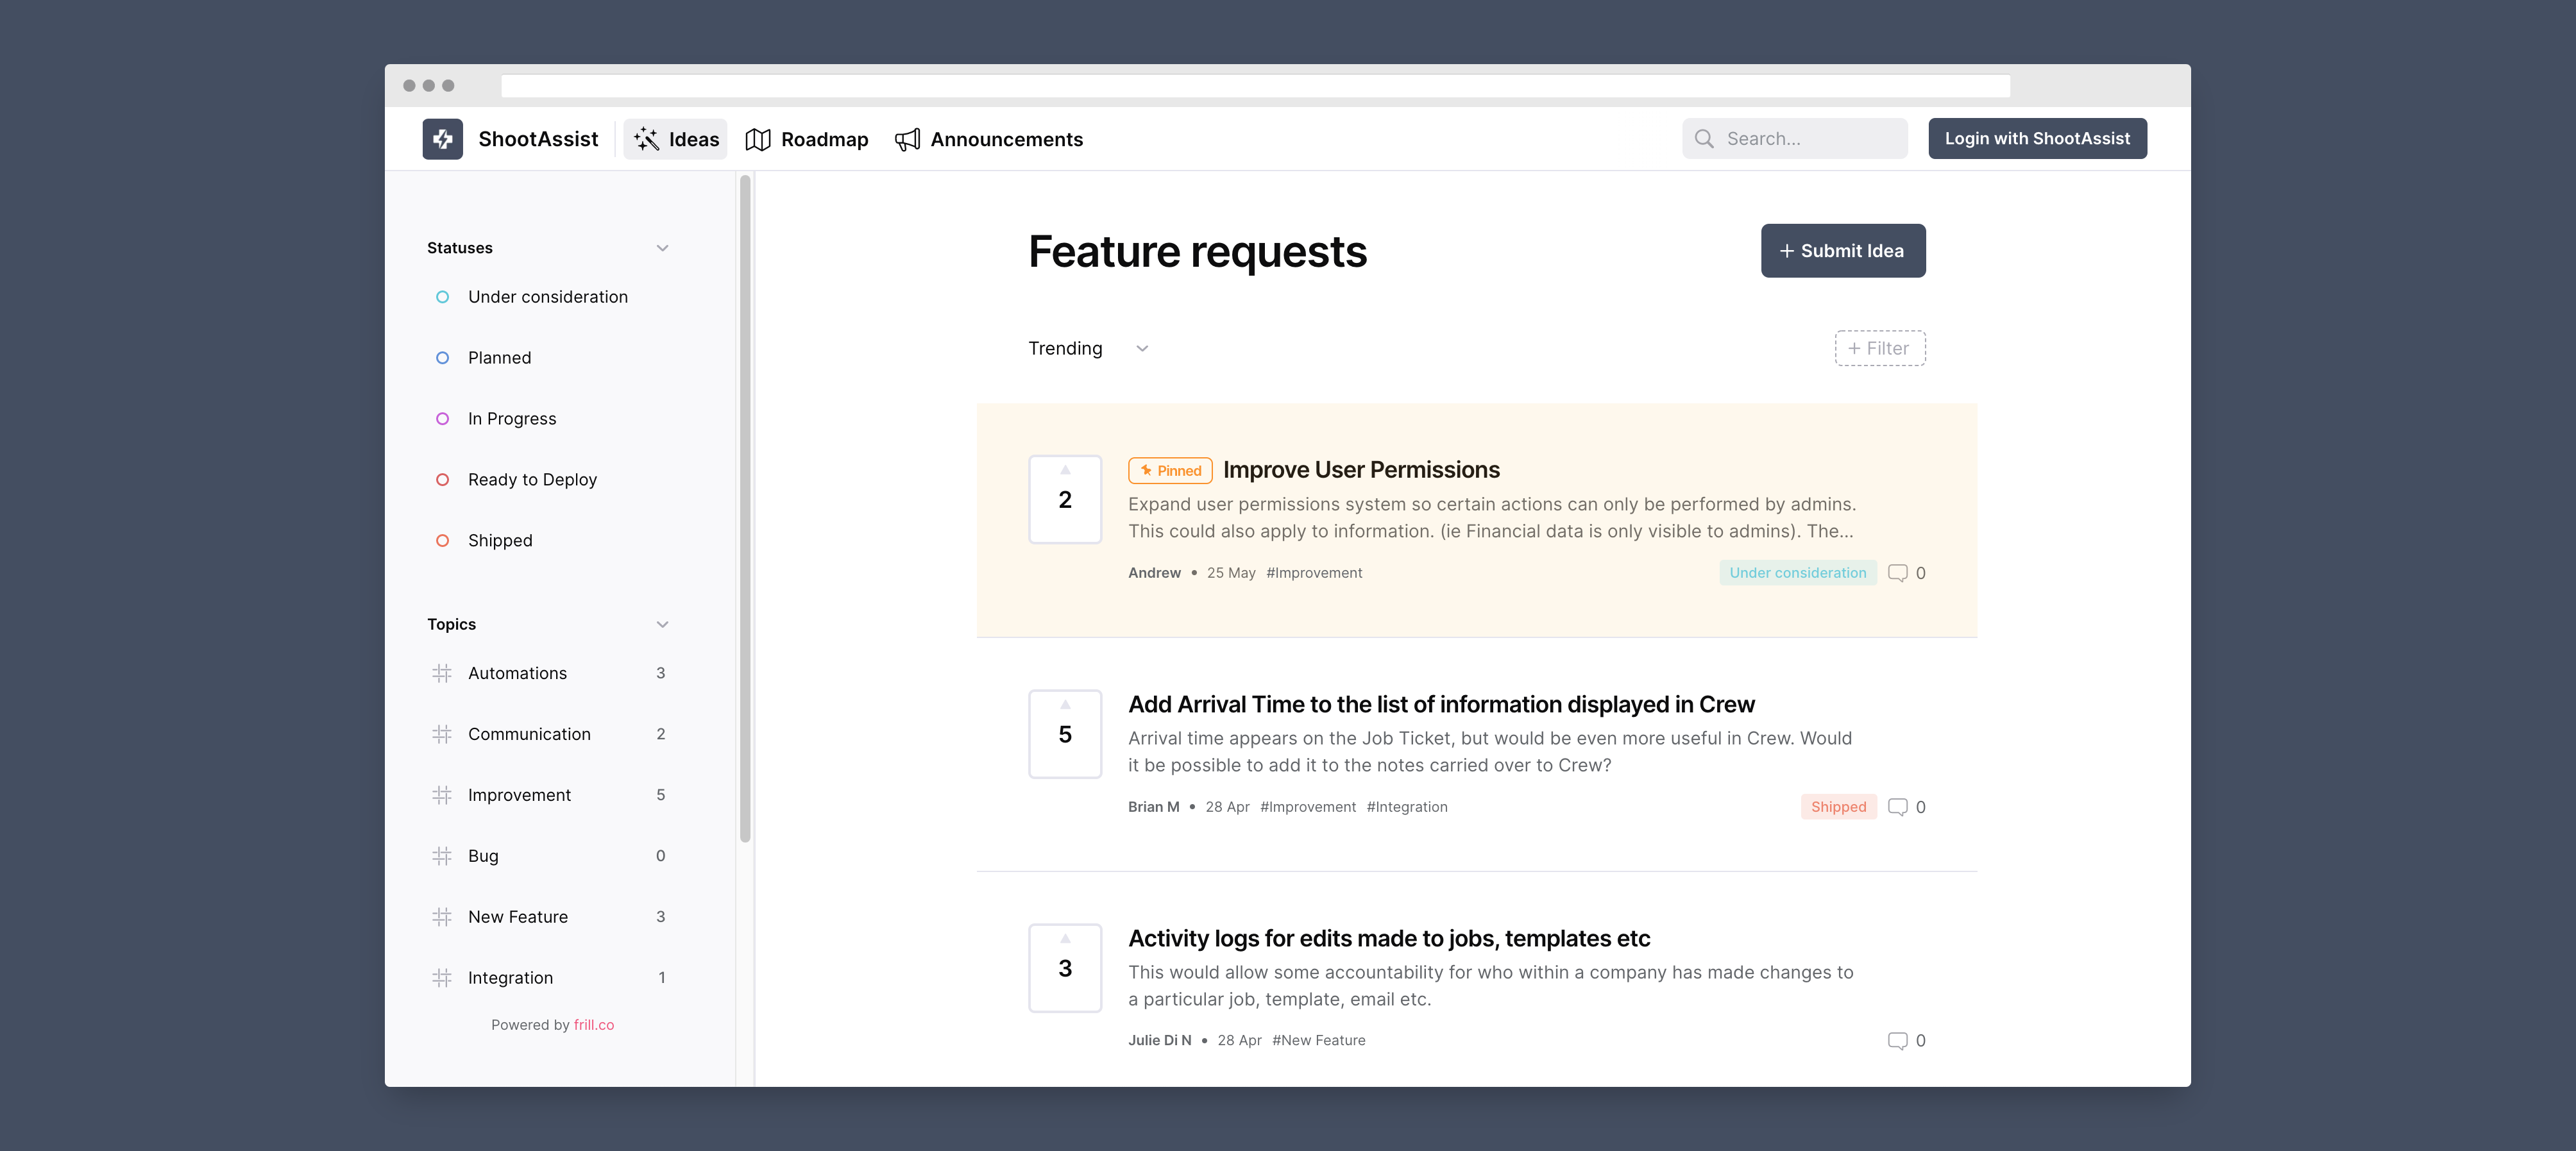Select the Under consideration status filter
Viewport: 2576px width, 1151px height.
tap(547, 297)
